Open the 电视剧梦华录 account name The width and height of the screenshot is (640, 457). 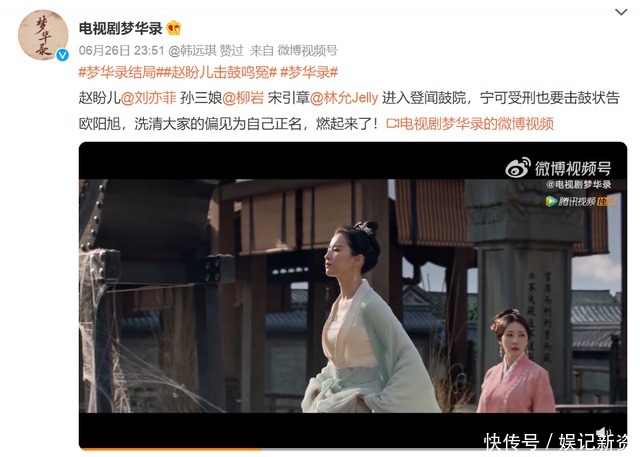(120, 28)
